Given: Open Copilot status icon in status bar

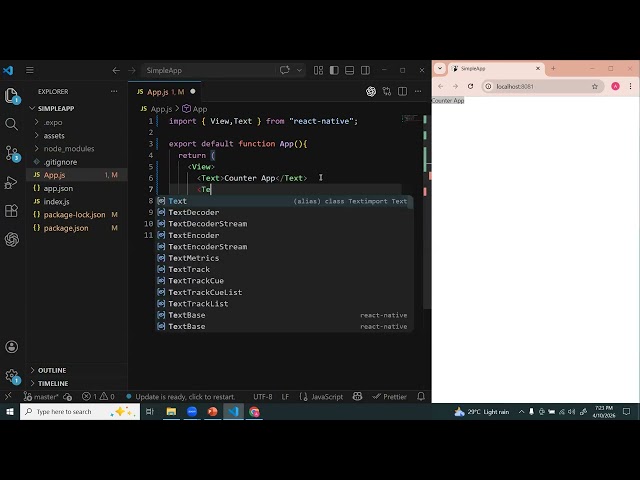Looking at the screenshot, I should pos(358,396).
